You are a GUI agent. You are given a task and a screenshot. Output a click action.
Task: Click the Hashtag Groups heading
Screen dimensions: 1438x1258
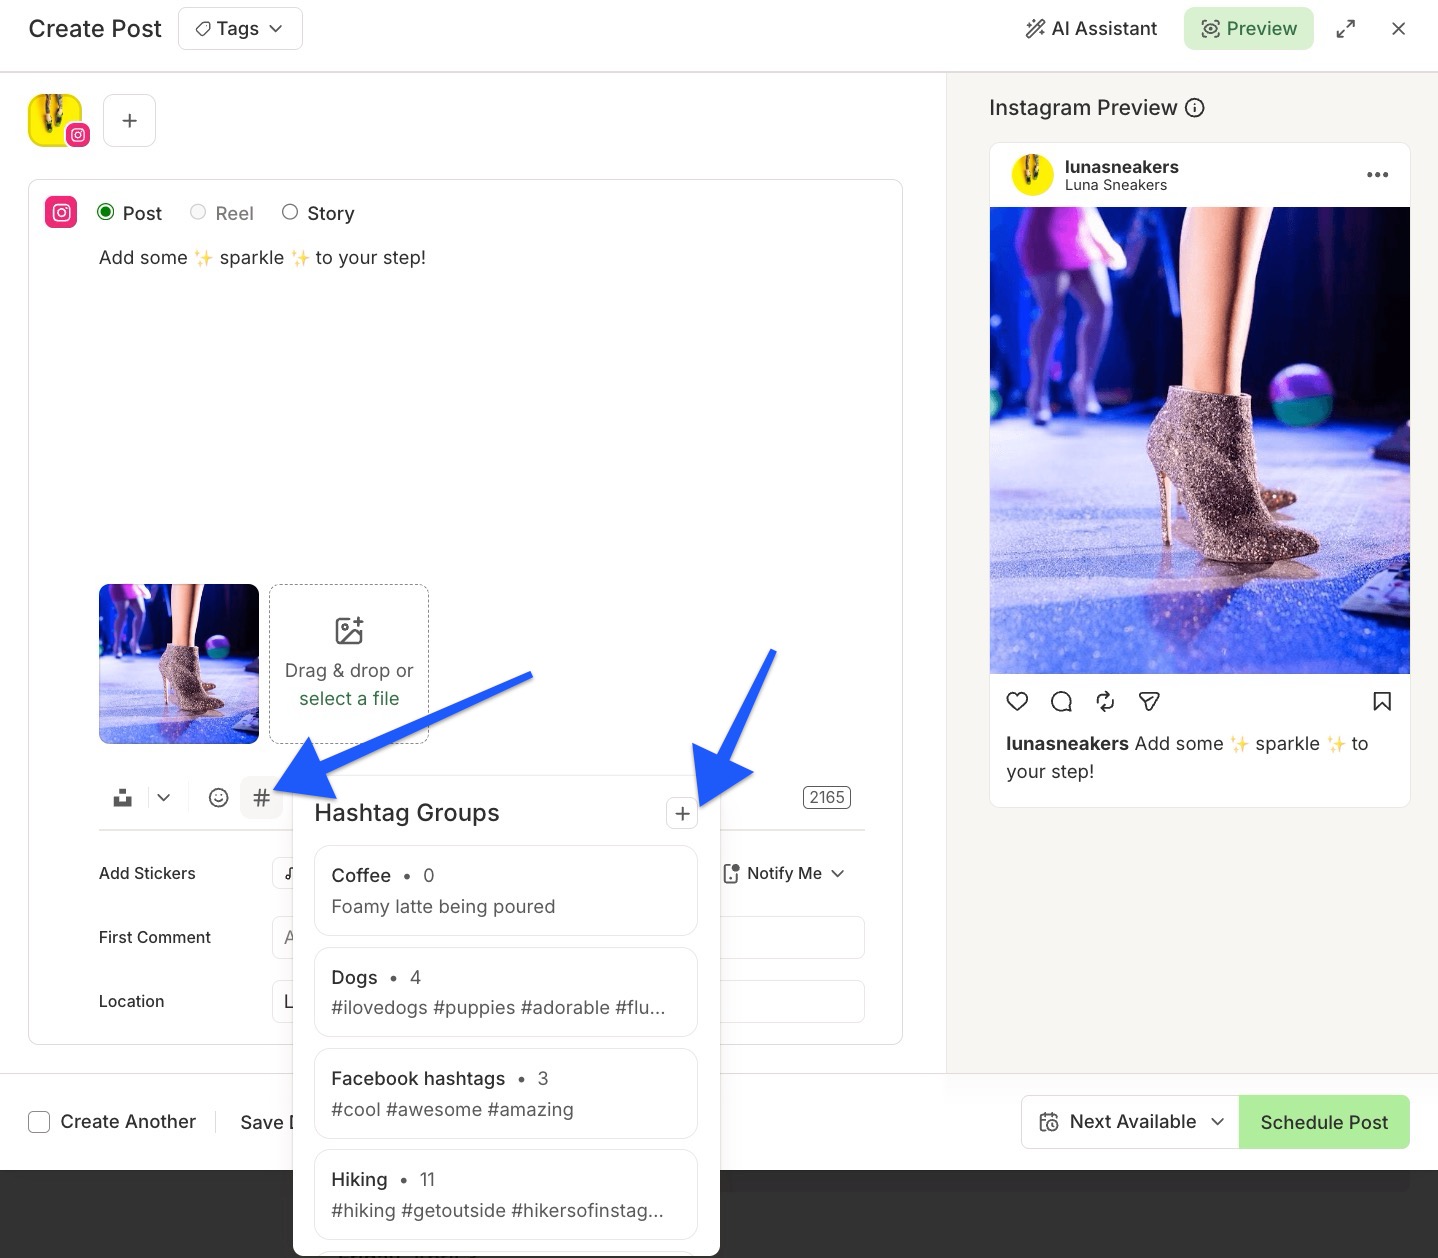407,813
